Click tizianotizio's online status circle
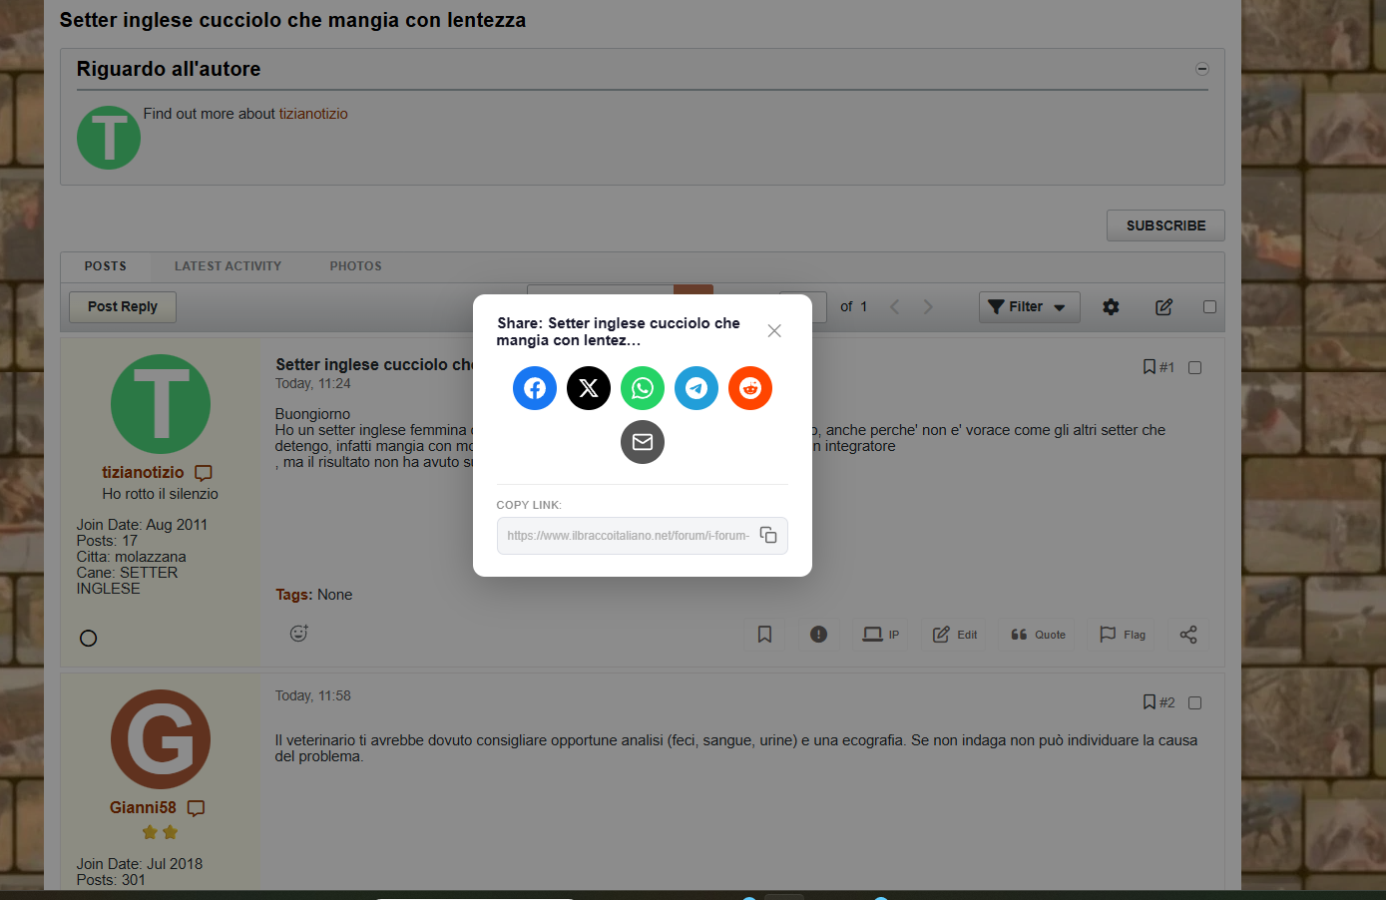Viewport: 1386px width, 900px height. click(x=88, y=638)
